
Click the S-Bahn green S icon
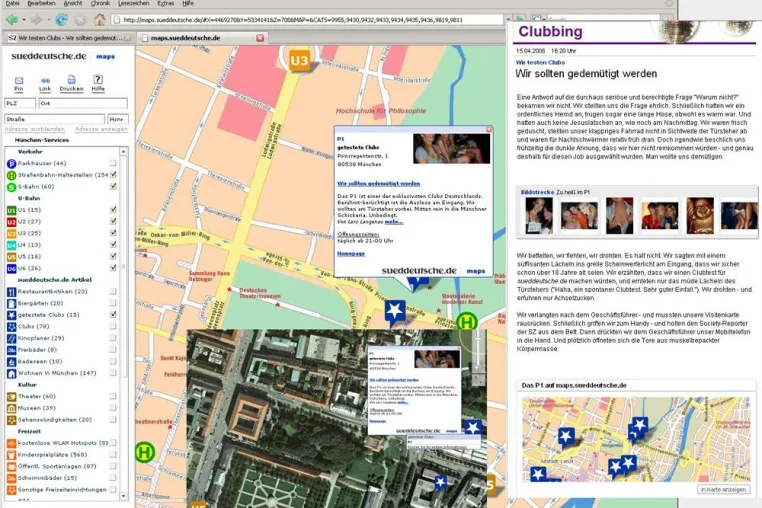point(12,187)
